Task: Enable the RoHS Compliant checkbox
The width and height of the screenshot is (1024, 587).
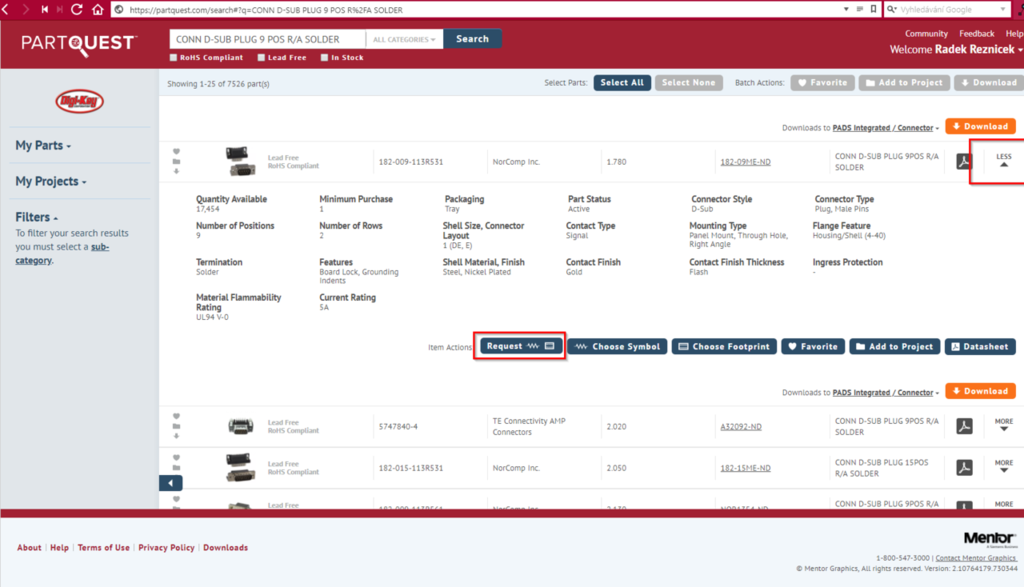Action: point(173,58)
